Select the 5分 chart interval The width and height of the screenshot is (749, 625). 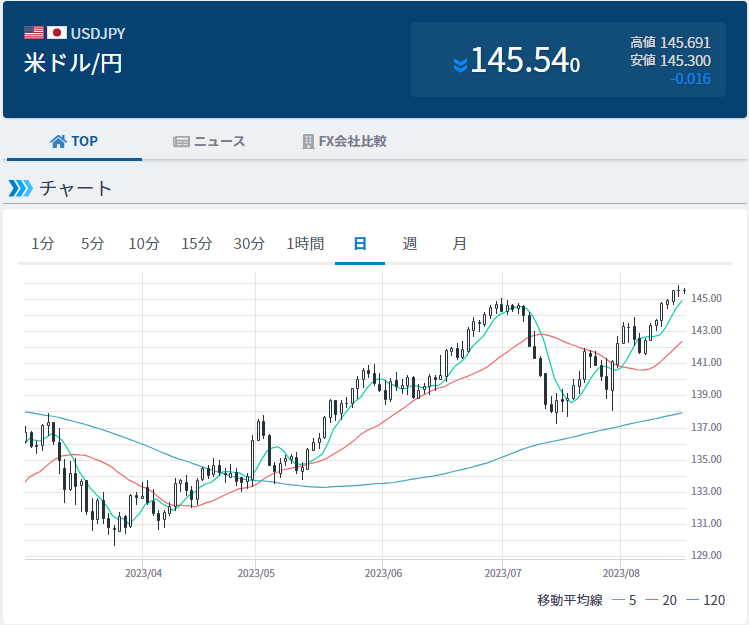(x=92, y=243)
